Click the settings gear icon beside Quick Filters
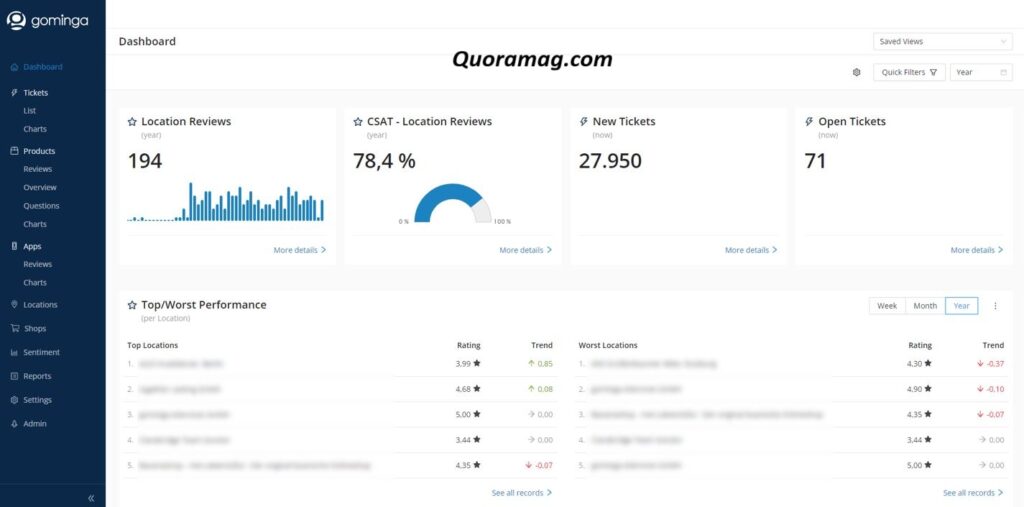 (856, 72)
